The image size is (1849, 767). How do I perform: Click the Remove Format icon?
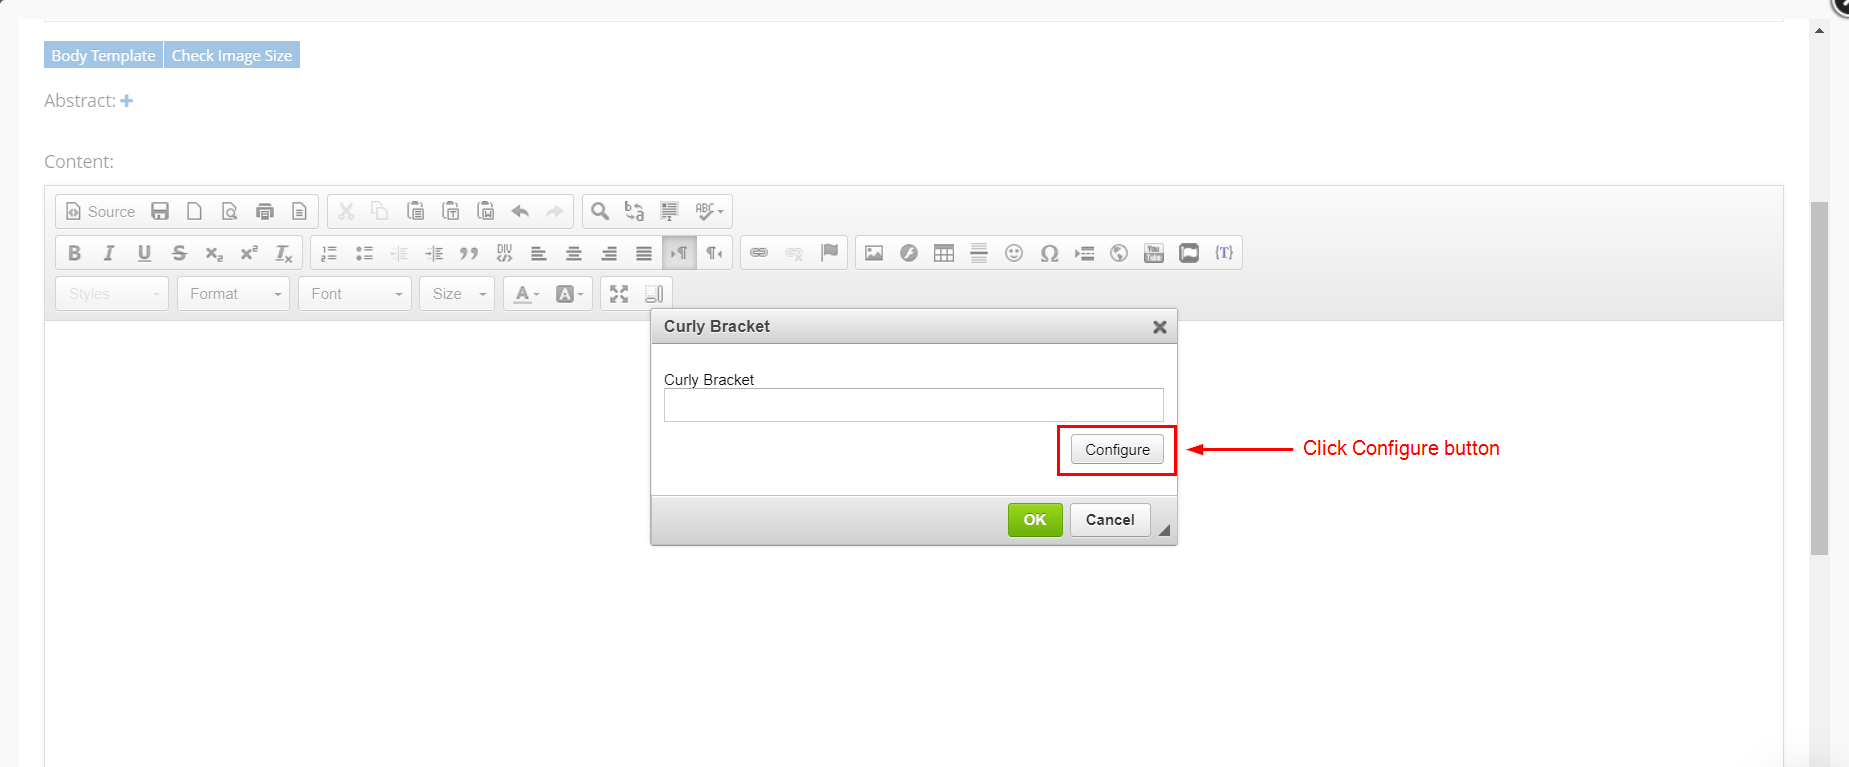click(x=284, y=253)
